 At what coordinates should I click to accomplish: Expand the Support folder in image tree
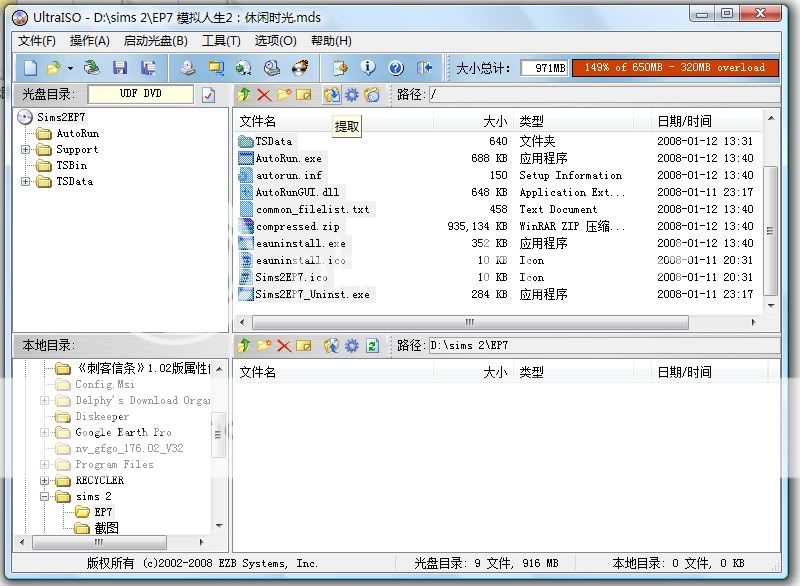click(25, 150)
